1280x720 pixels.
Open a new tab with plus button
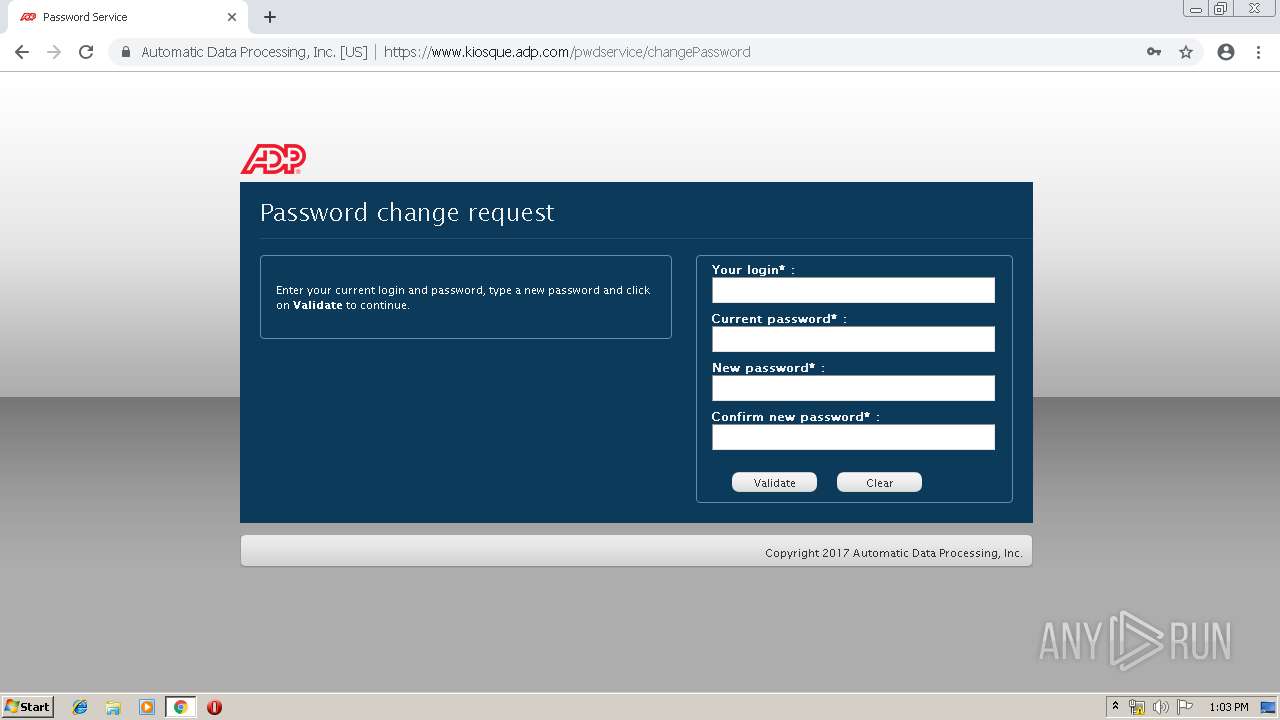[x=270, y=17]
